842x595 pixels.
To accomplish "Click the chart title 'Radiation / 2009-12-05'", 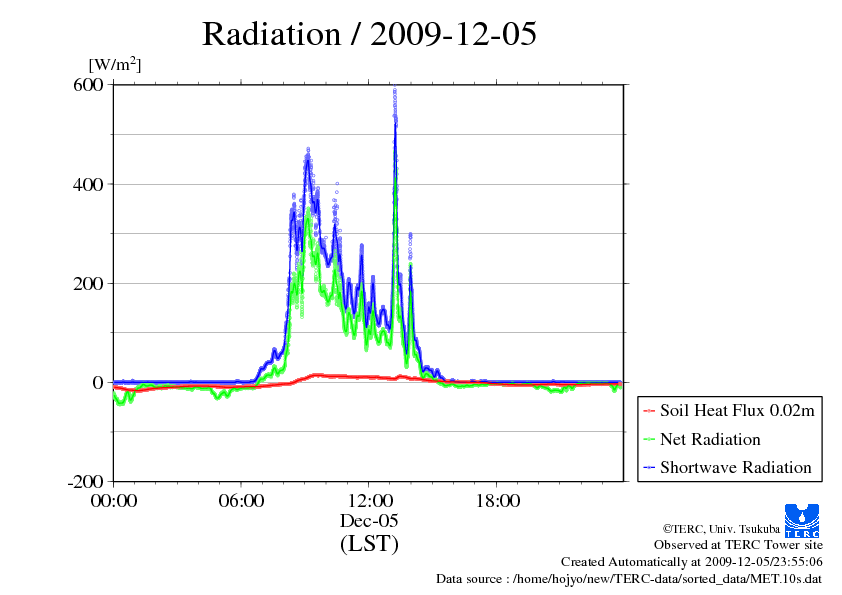I will tap(369, 34).
